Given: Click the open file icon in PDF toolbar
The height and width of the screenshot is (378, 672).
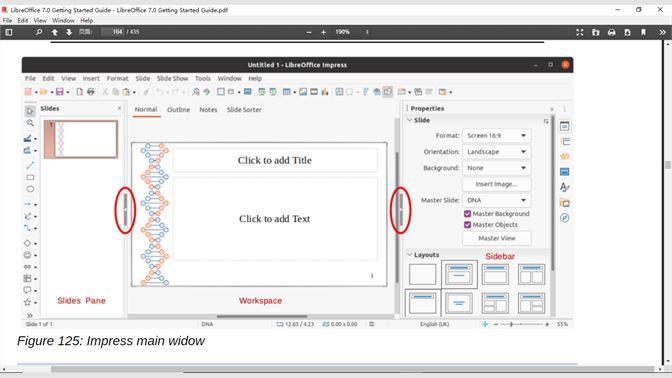Looking at the screenshot, I should click(596, 32).
